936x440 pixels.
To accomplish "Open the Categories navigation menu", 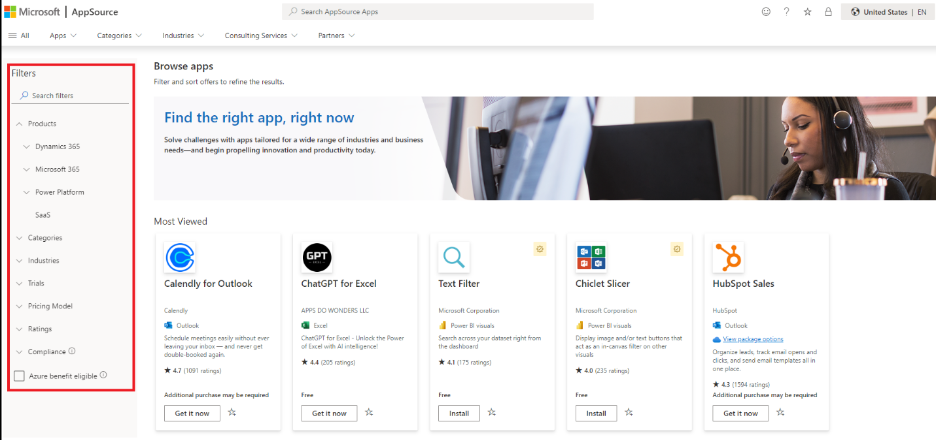I will pos(119,36).
